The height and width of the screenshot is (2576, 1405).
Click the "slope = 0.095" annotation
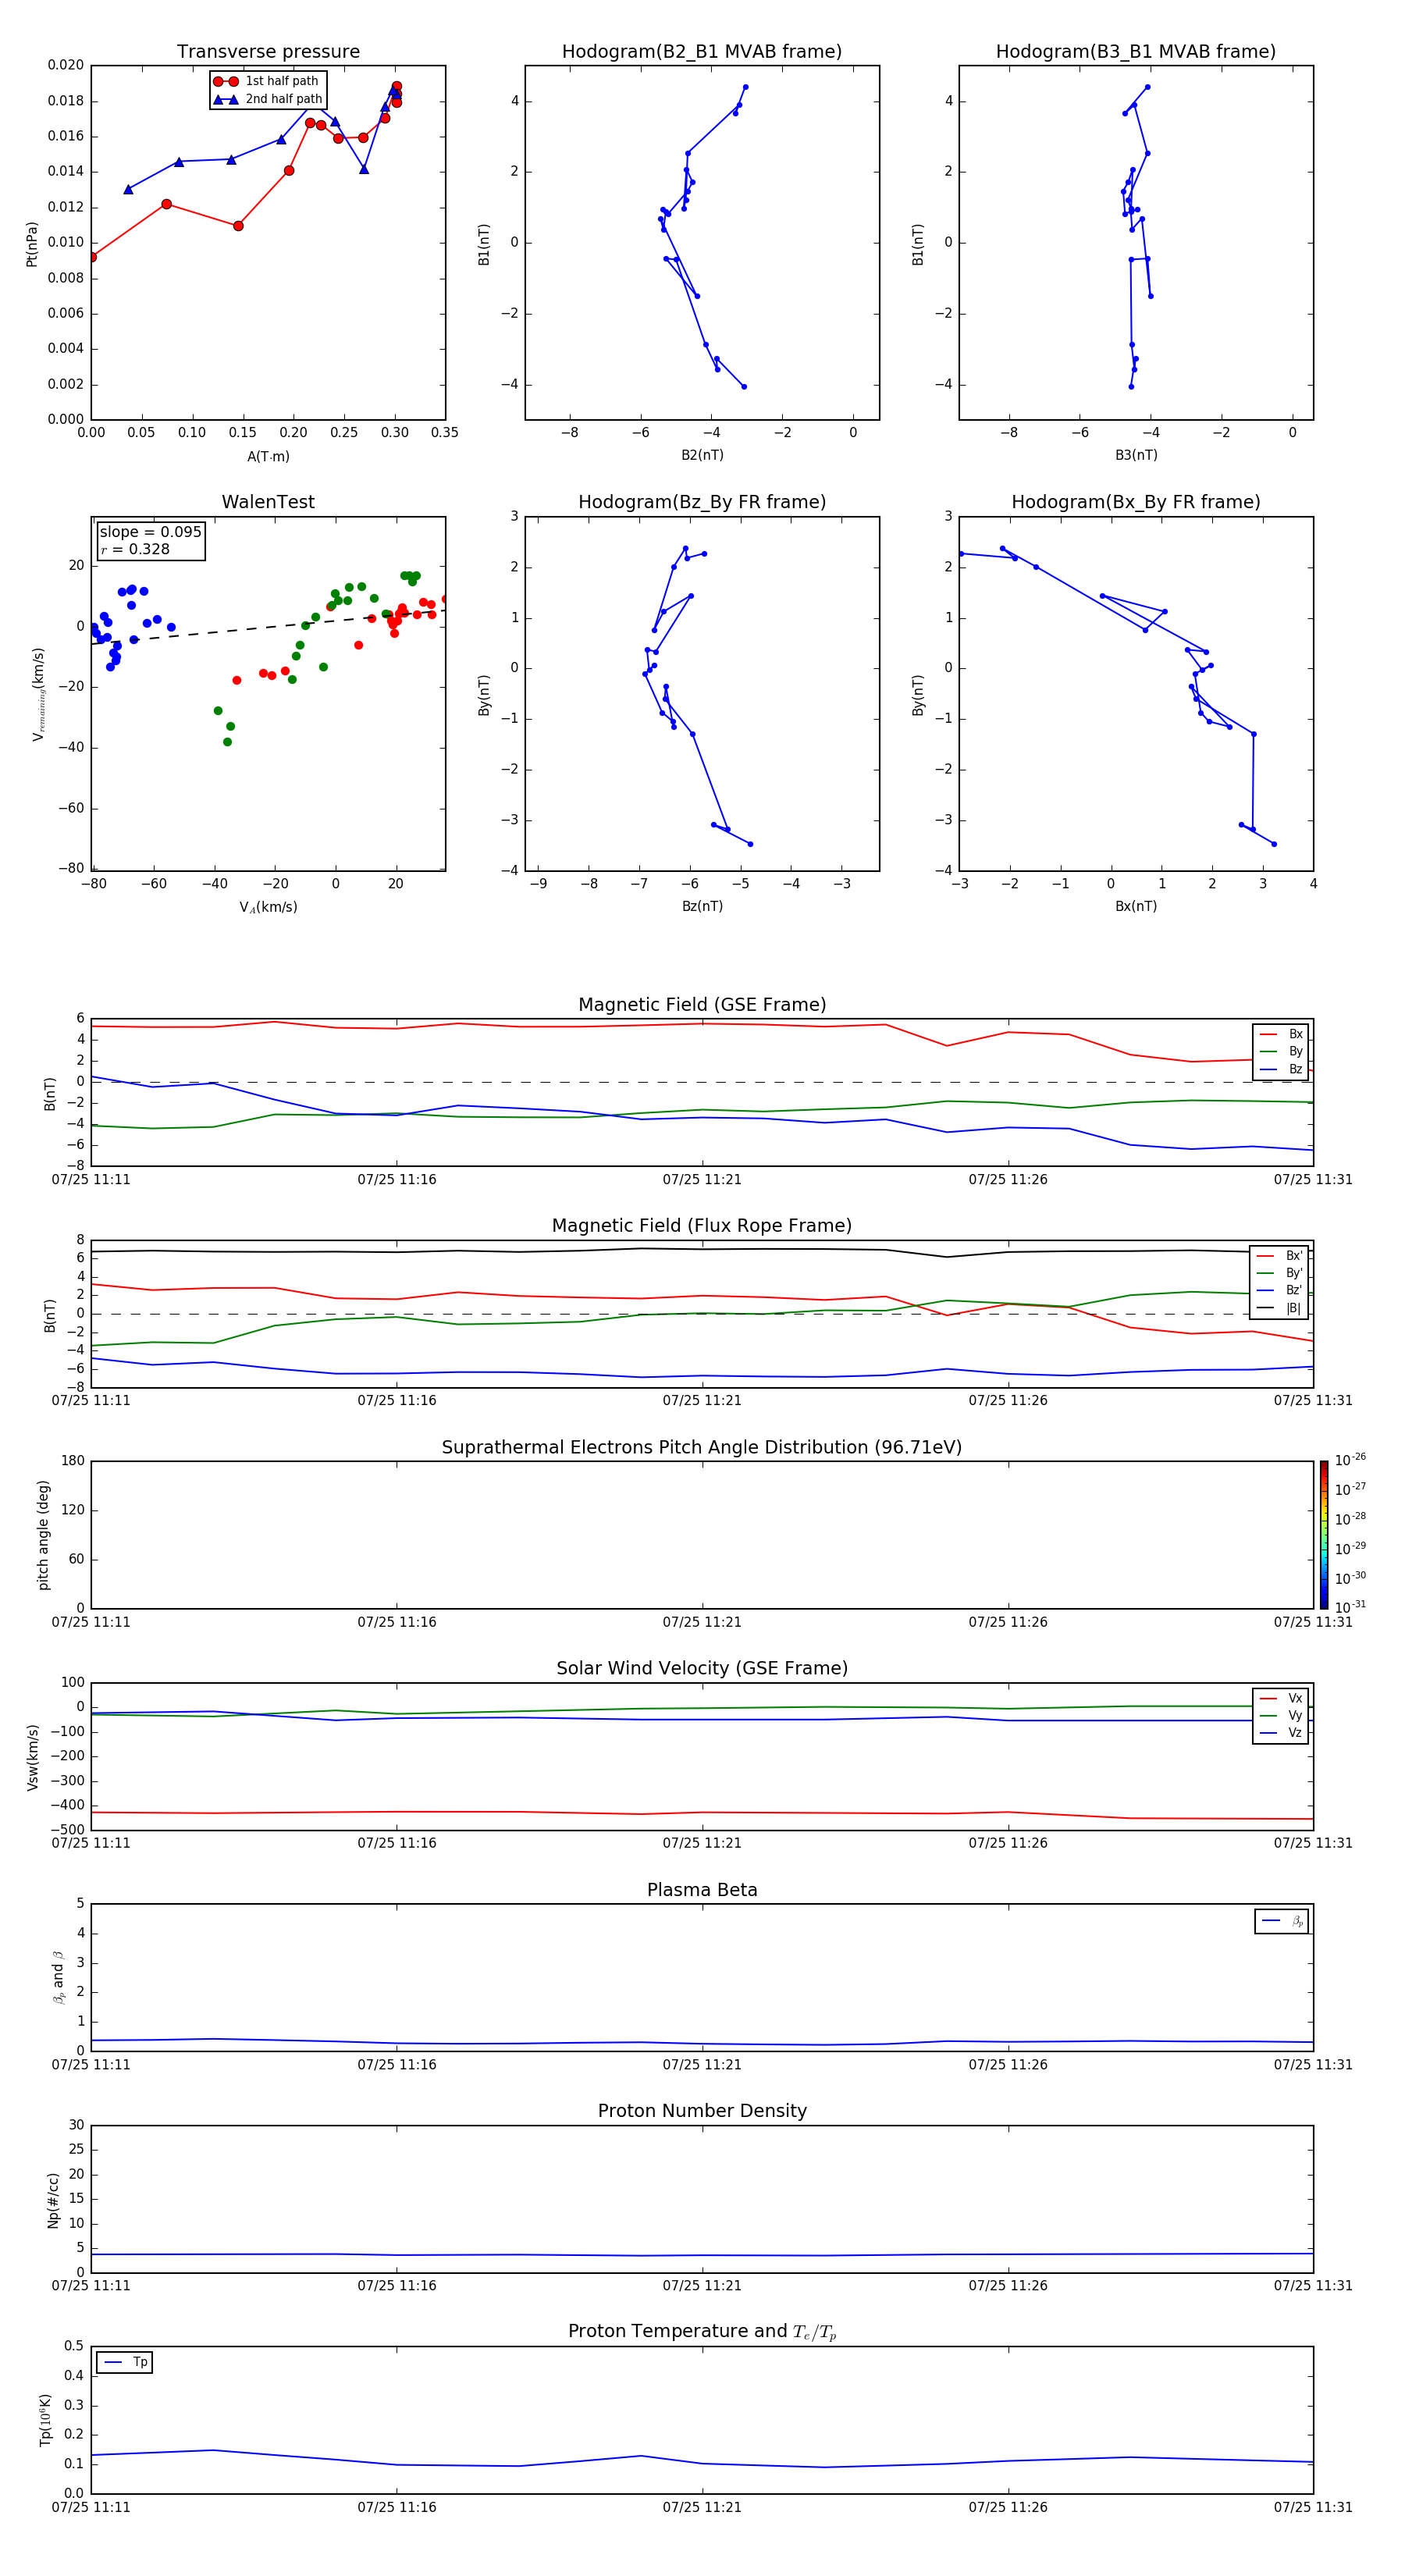click(x=151, y=532)
